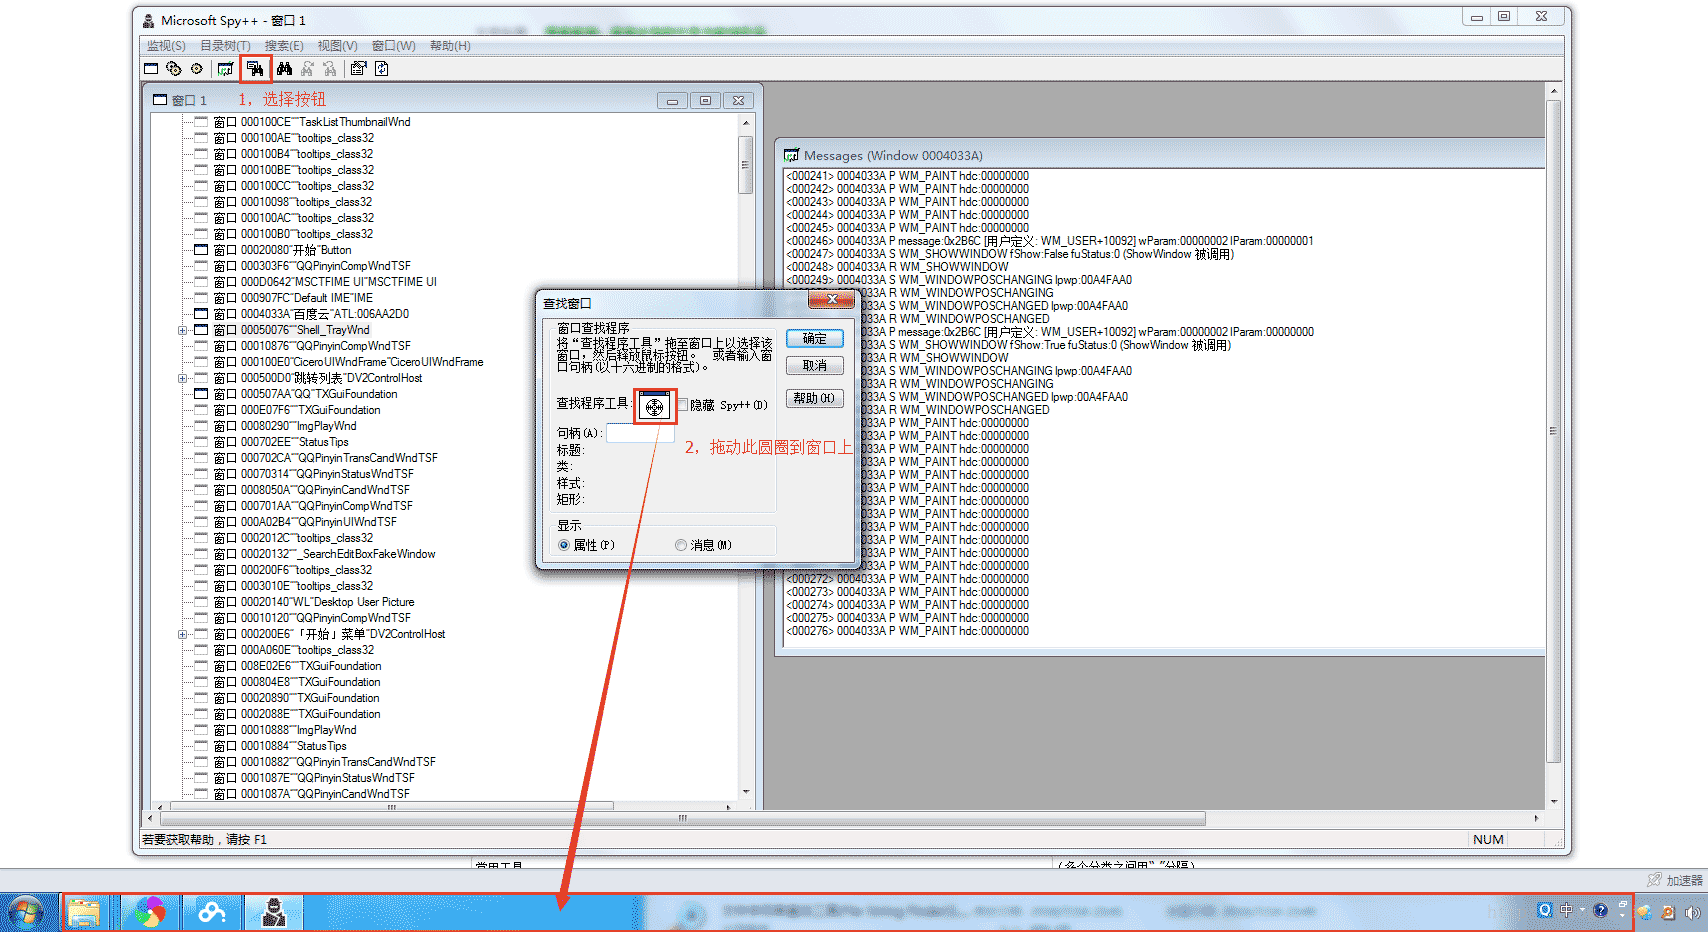Select tree row 000507AA QQ TXGuiFoundation
1708x932 pixels.
305,394
